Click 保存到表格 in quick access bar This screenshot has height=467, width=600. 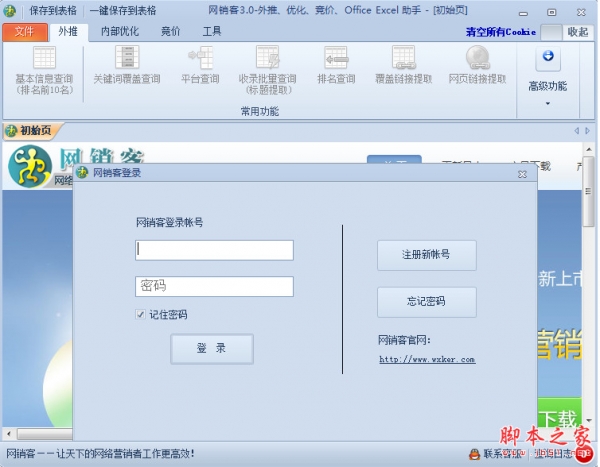[53, 11]
